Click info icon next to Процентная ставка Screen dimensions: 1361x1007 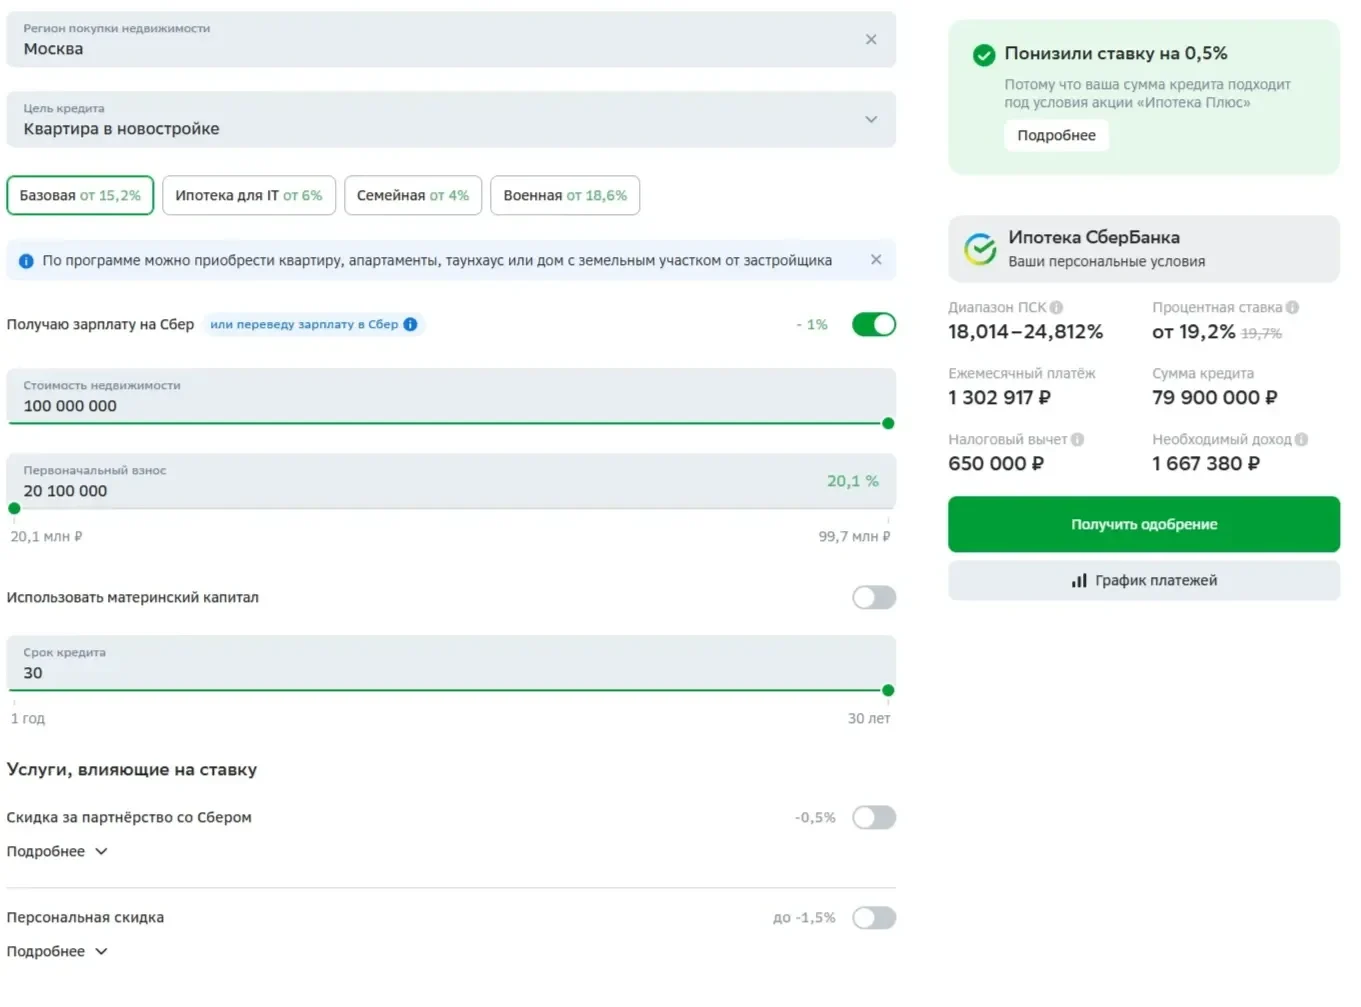pyautogui.click(x=1292, y=308)
